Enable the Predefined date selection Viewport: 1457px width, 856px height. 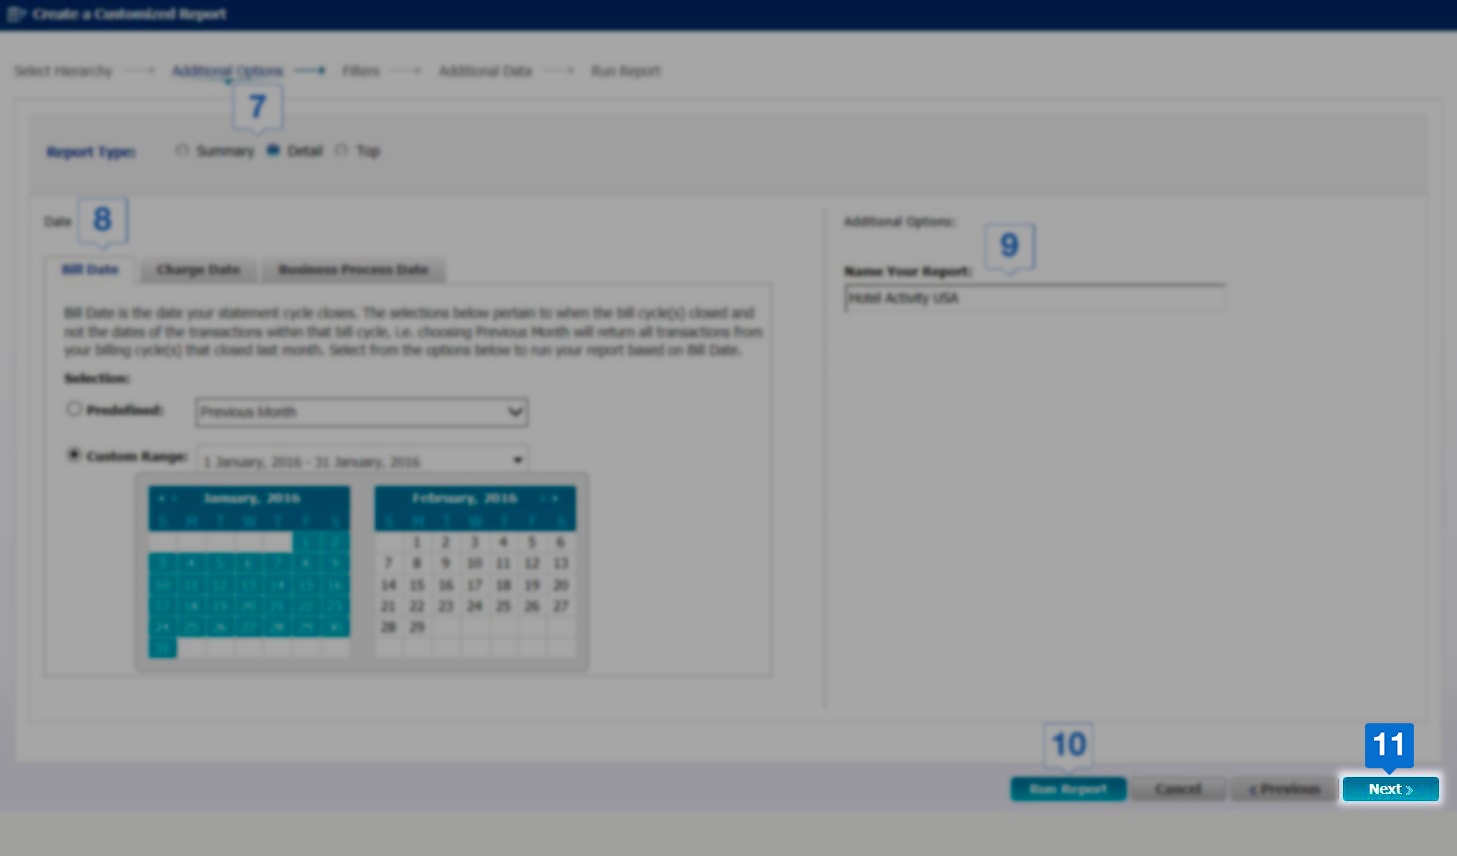click(x=74, y=409)
